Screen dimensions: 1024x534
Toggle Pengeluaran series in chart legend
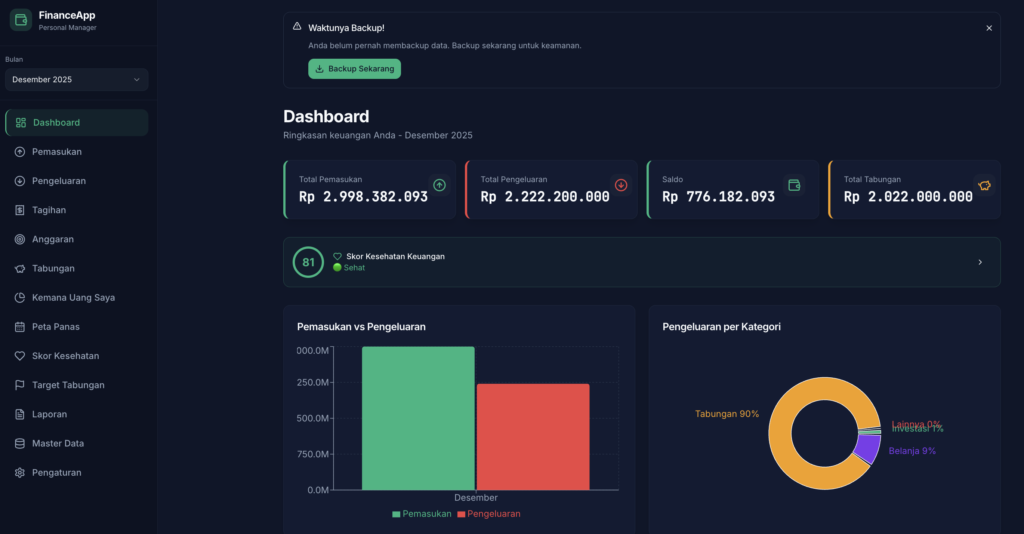click(x=488, y=513)
